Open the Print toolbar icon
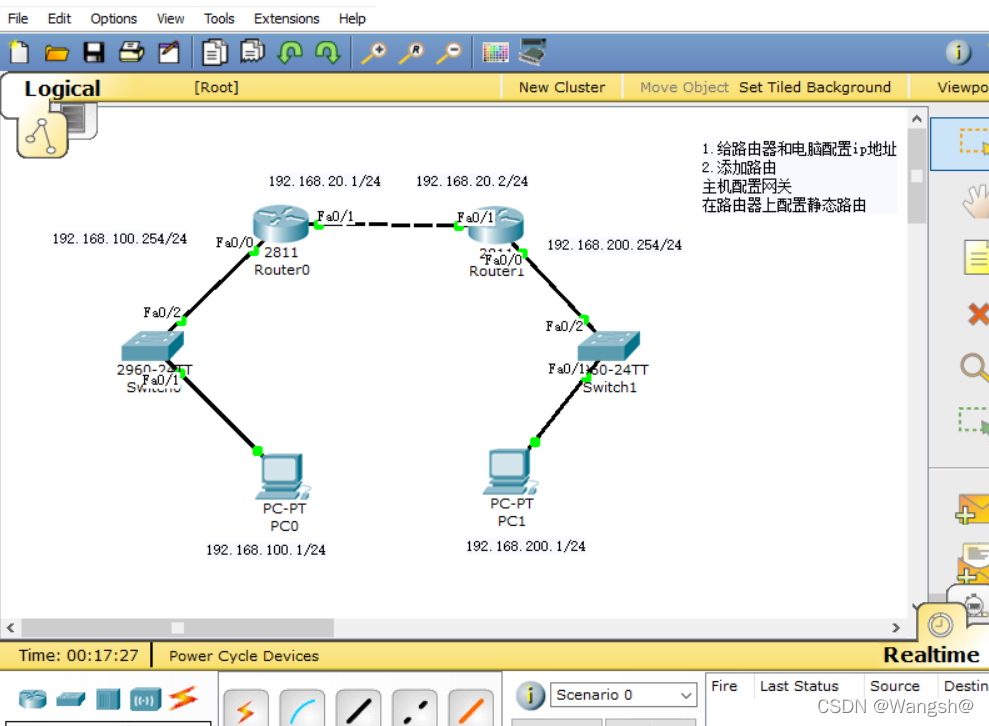This screenshot has height=726, width=989. 131,52
